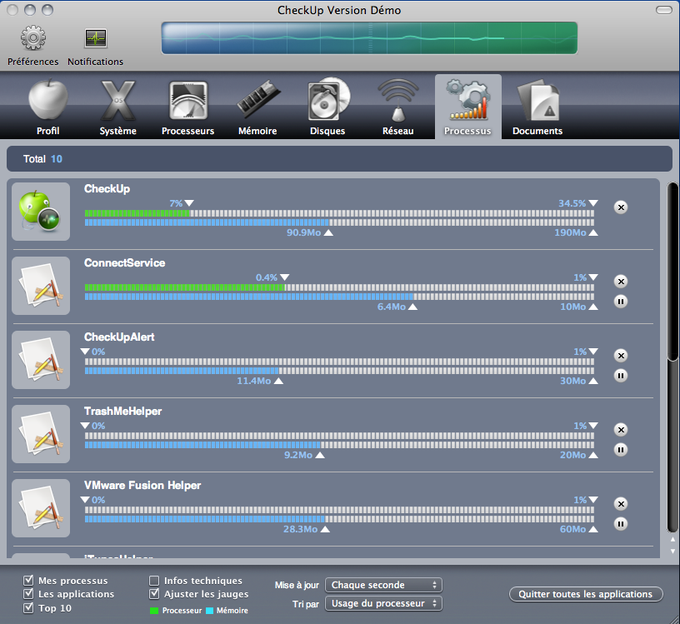Disable the Ajuster les jauges checkbox
Image resolution: width=680 pixels, height=624 pixels.
(154, 594)
